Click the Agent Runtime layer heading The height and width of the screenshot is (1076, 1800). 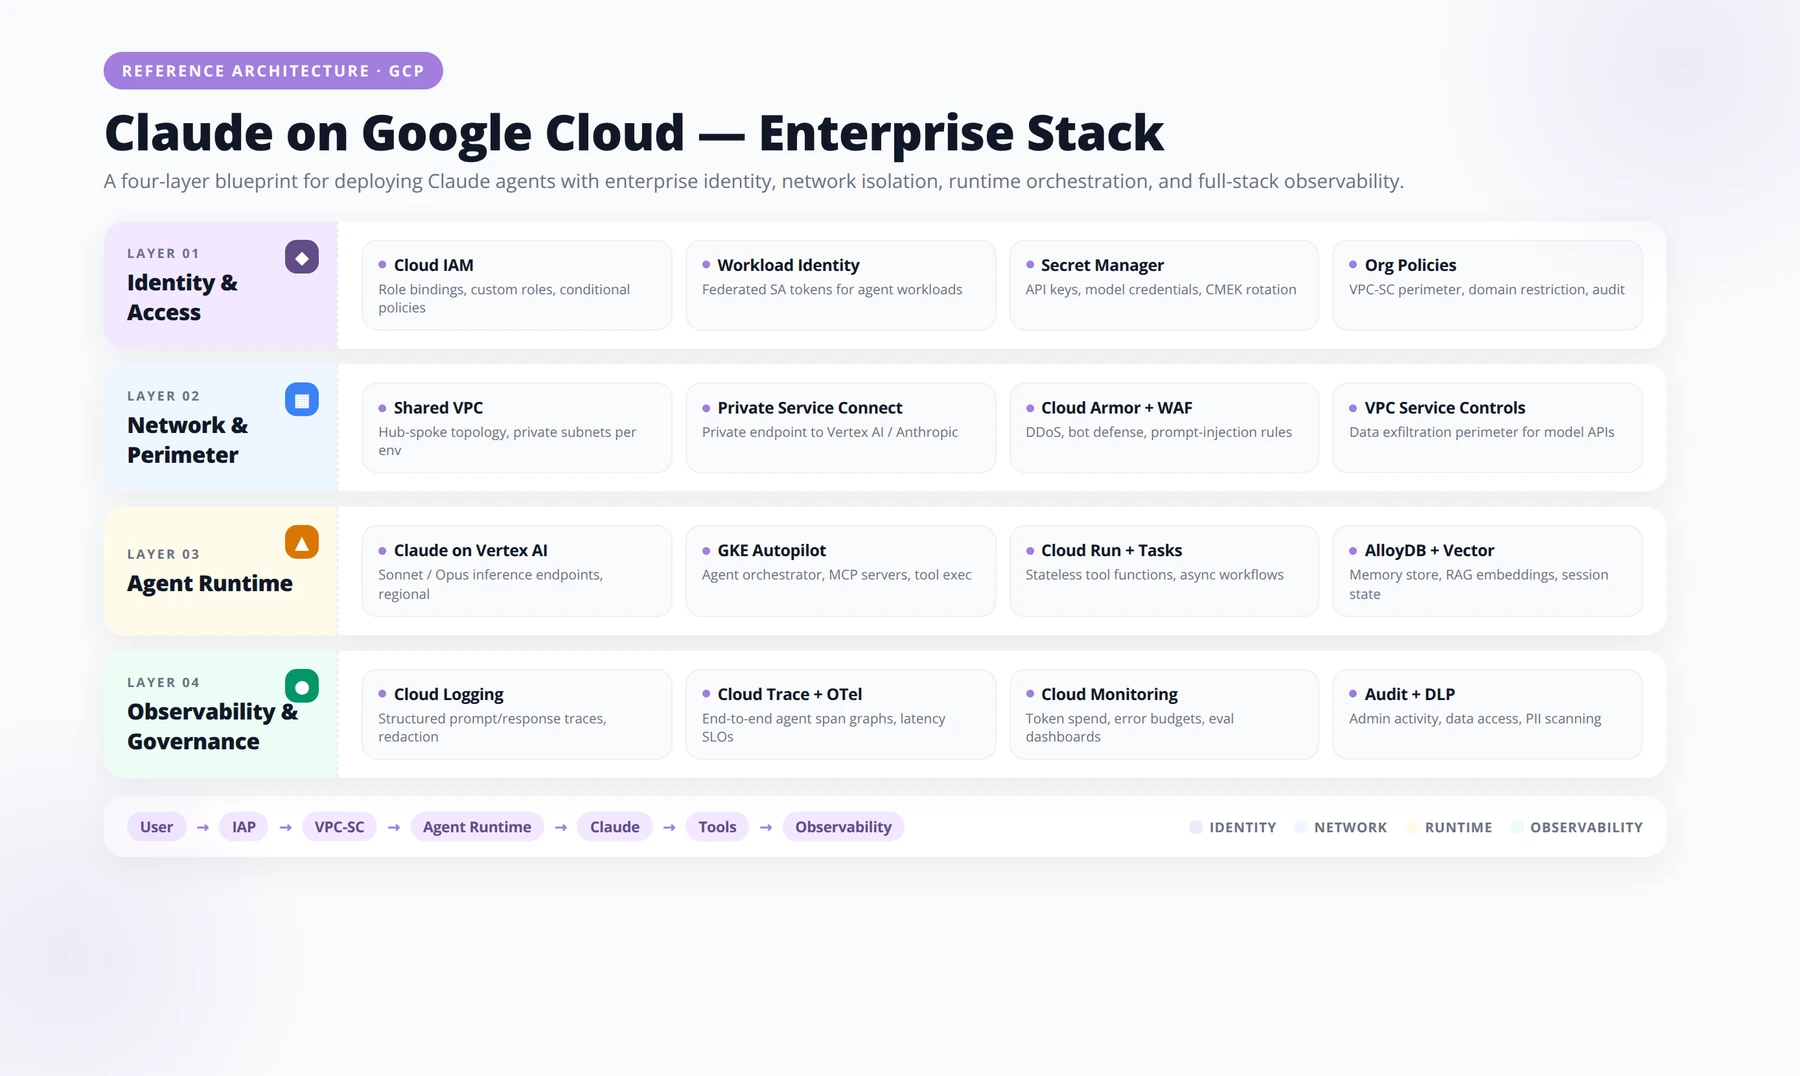(210, 583)
